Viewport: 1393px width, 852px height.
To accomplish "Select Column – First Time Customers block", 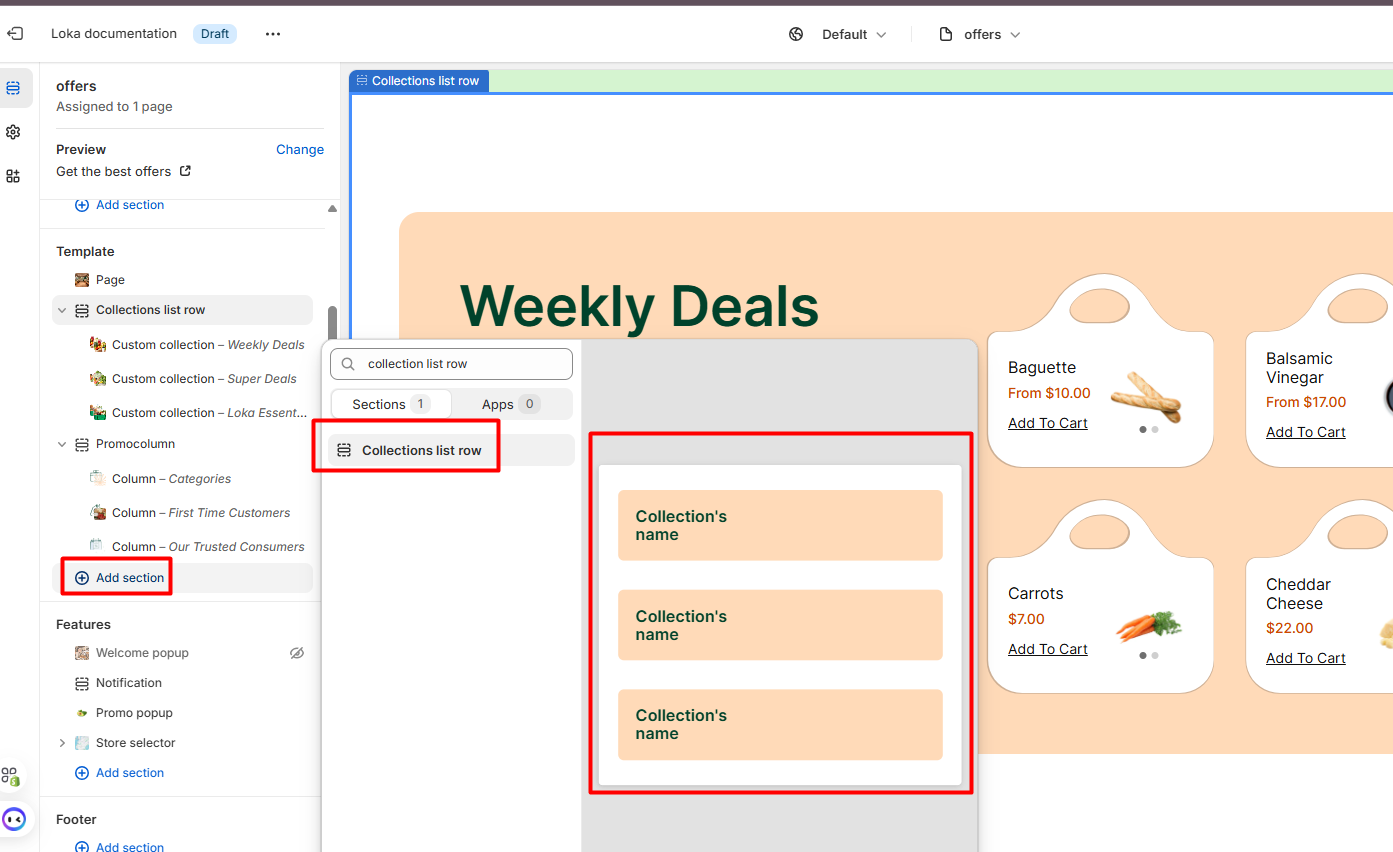I will (200, 513).
